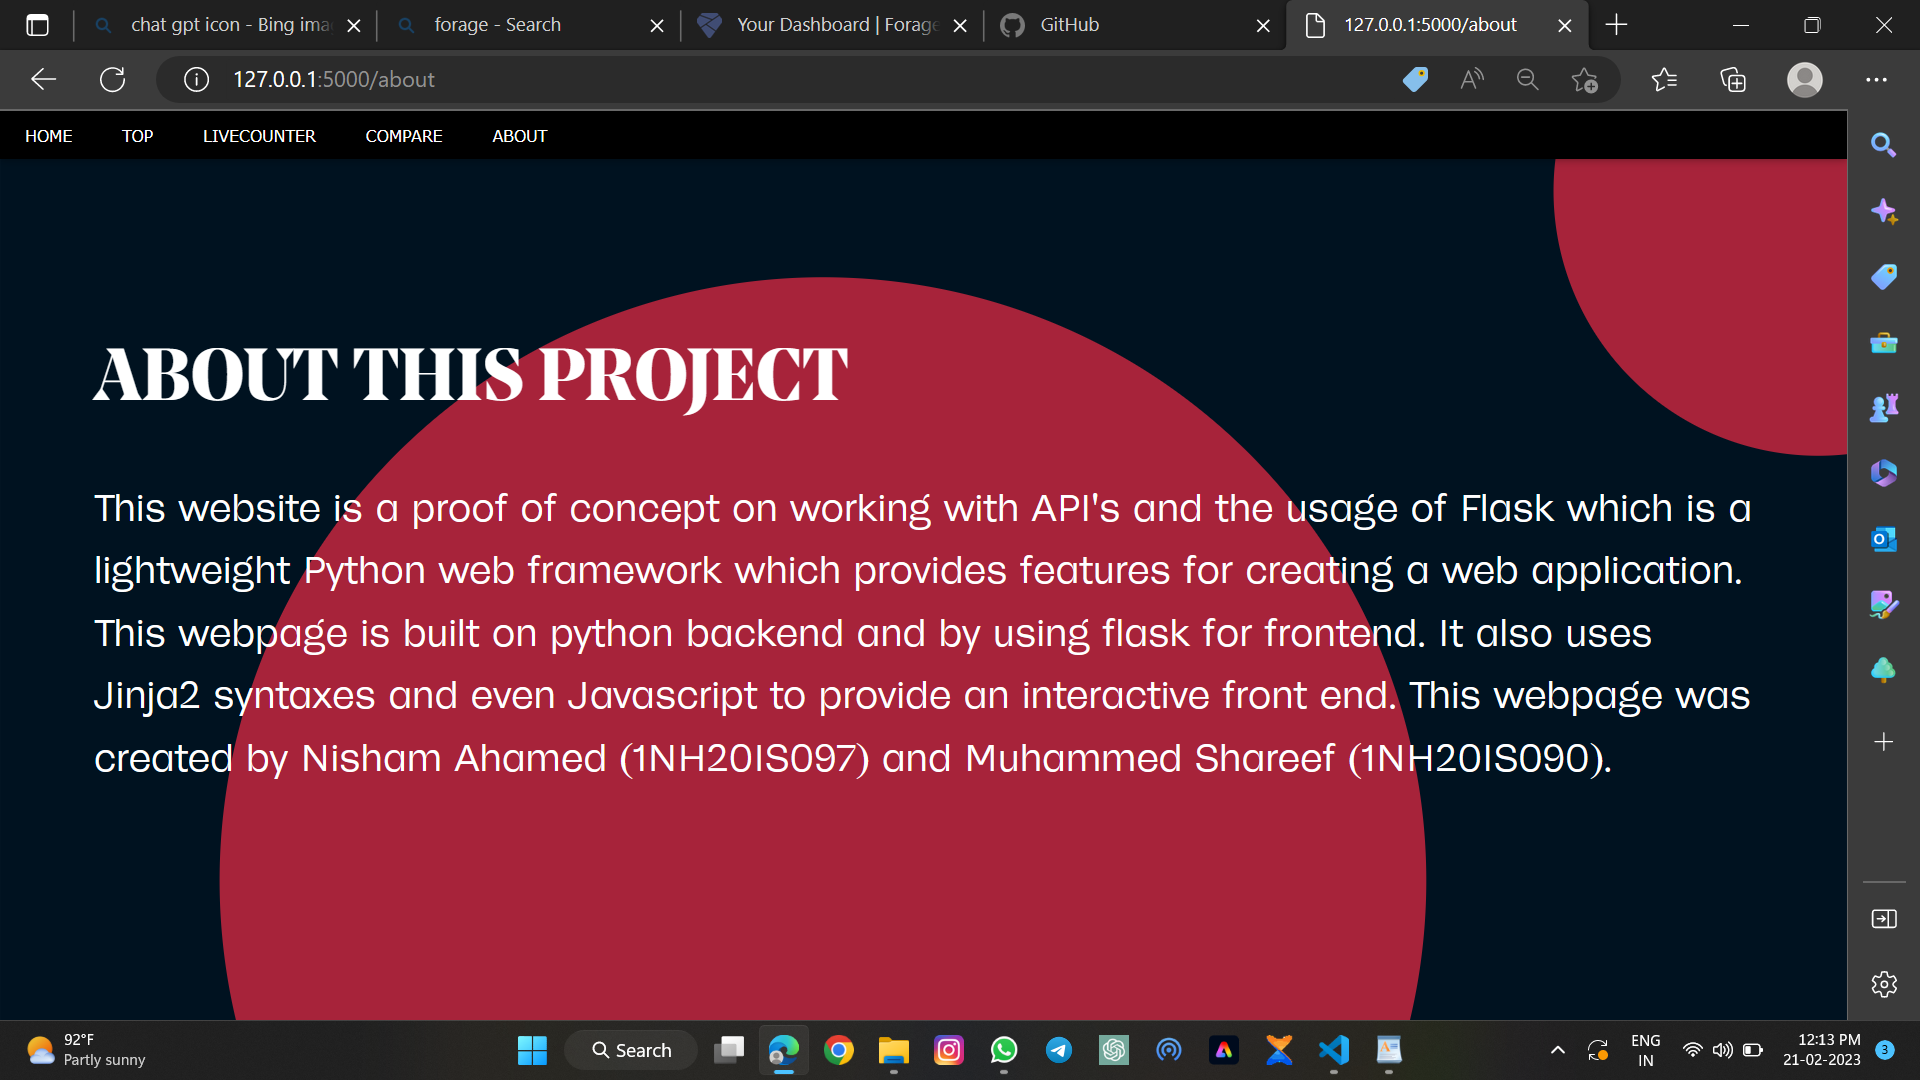This screenshot has width=1920, height=1080.
Task: Open the shopping price tag icon
Action: tap(1415, 80)
